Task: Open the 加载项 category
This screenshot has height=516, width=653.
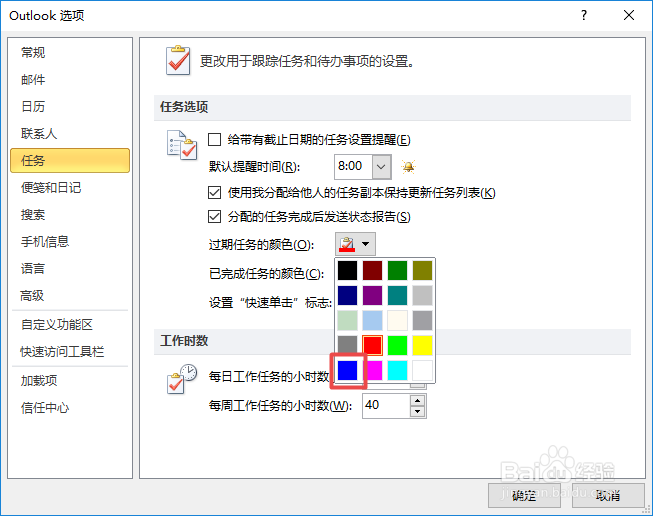Action: point(70,381)
